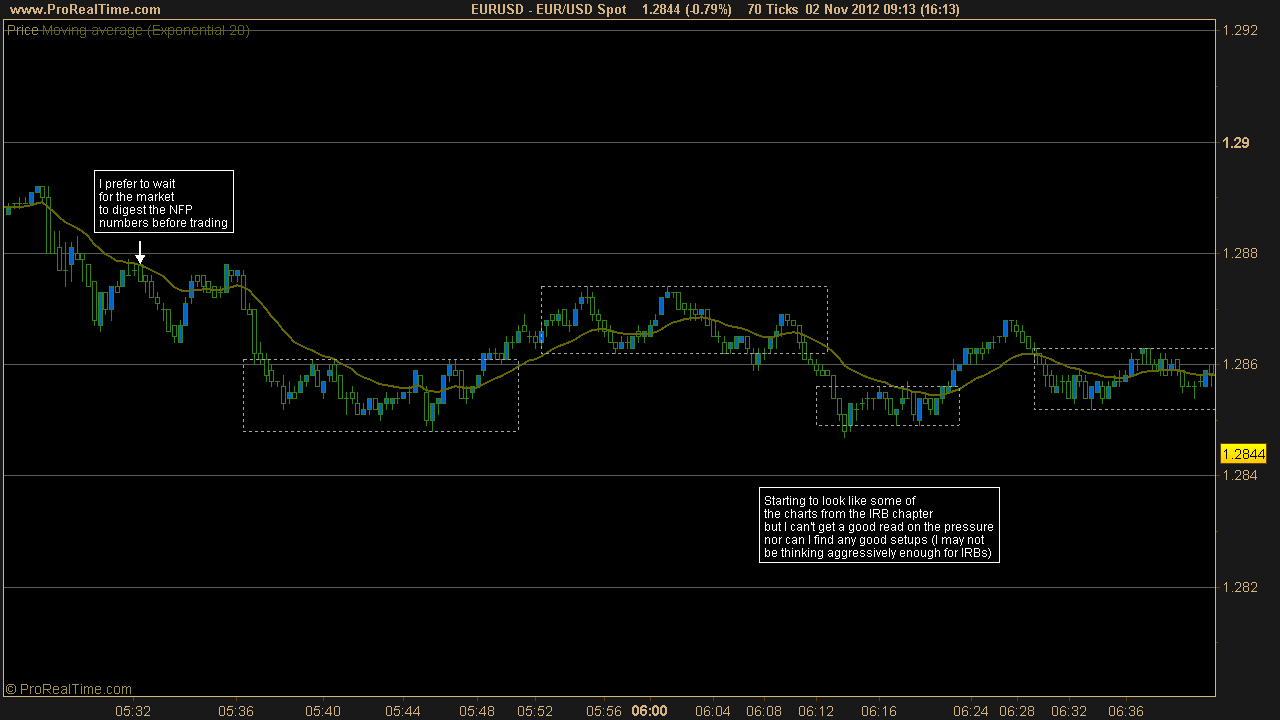Click the 05:56 time axis label

click(604, 711)
